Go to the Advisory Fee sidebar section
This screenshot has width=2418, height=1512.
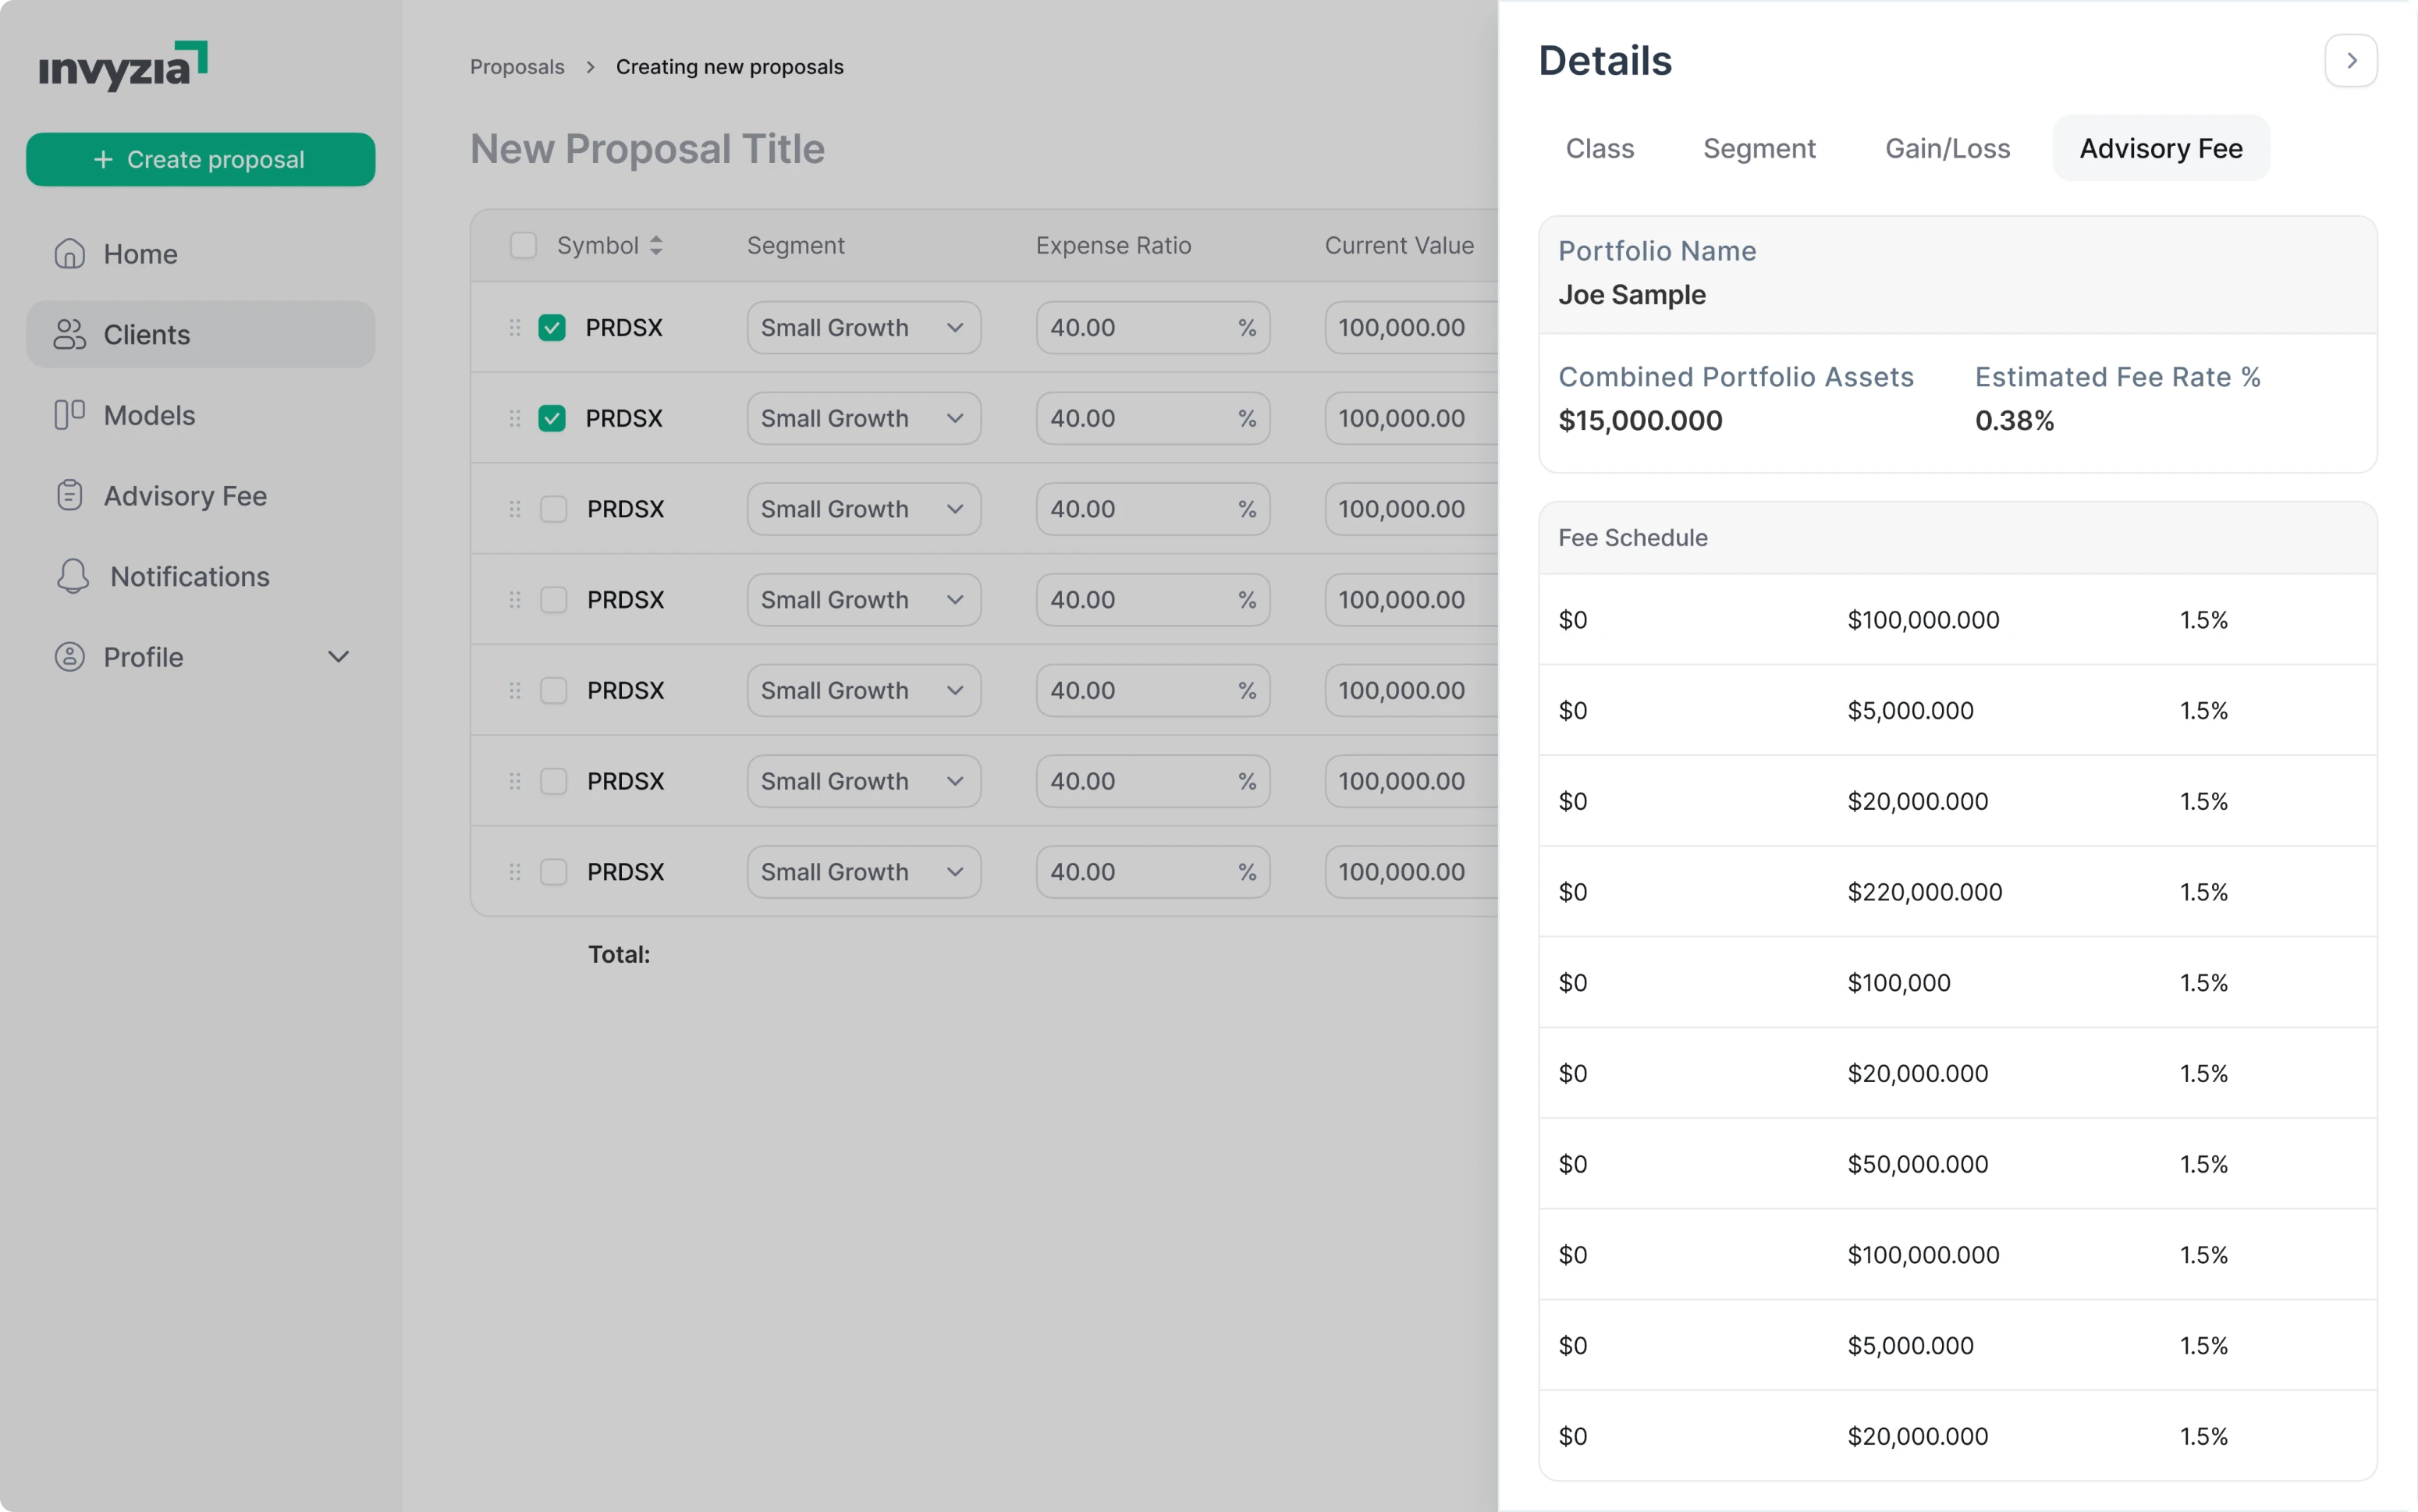[x=185, y=495]
